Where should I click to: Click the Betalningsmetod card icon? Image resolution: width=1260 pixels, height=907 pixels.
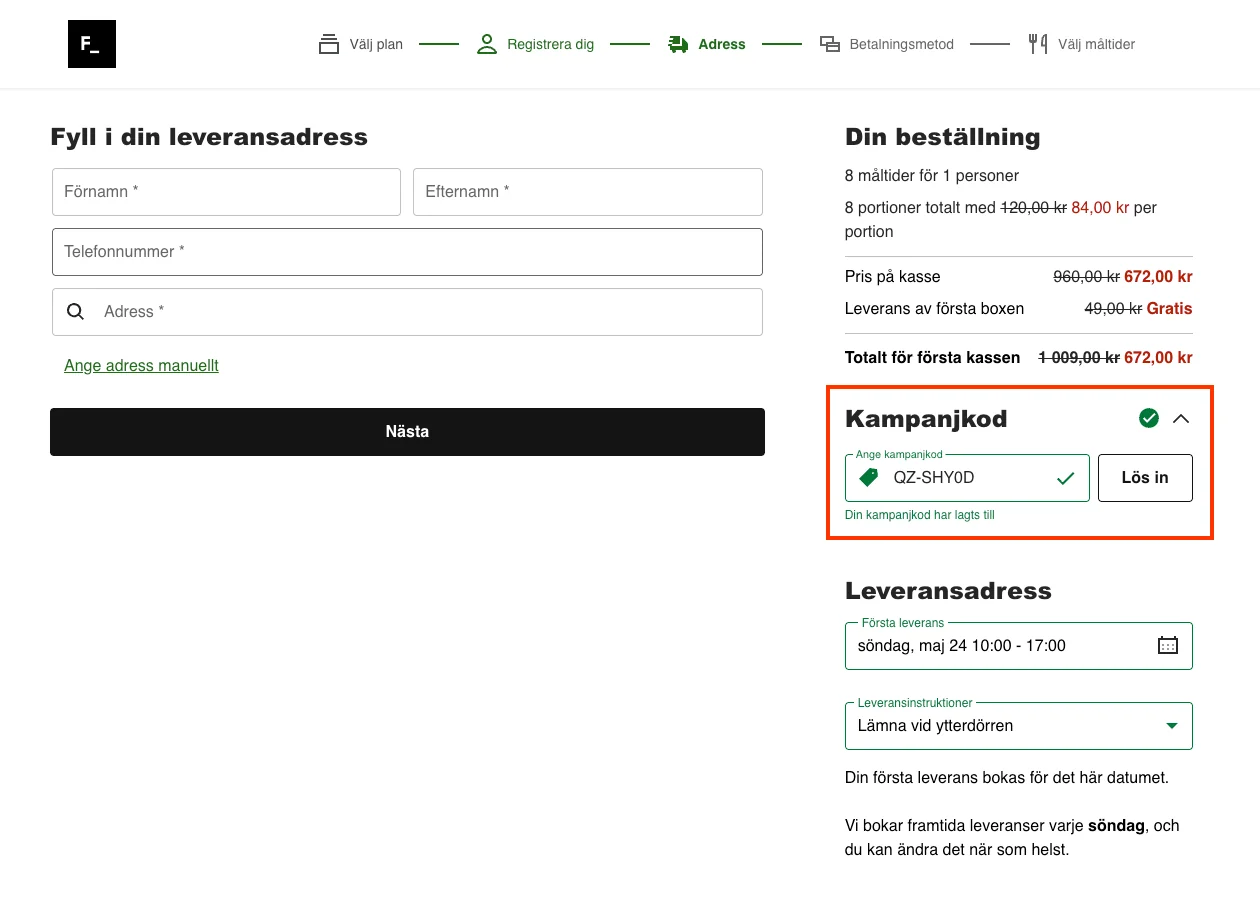(x=830, y=44)
